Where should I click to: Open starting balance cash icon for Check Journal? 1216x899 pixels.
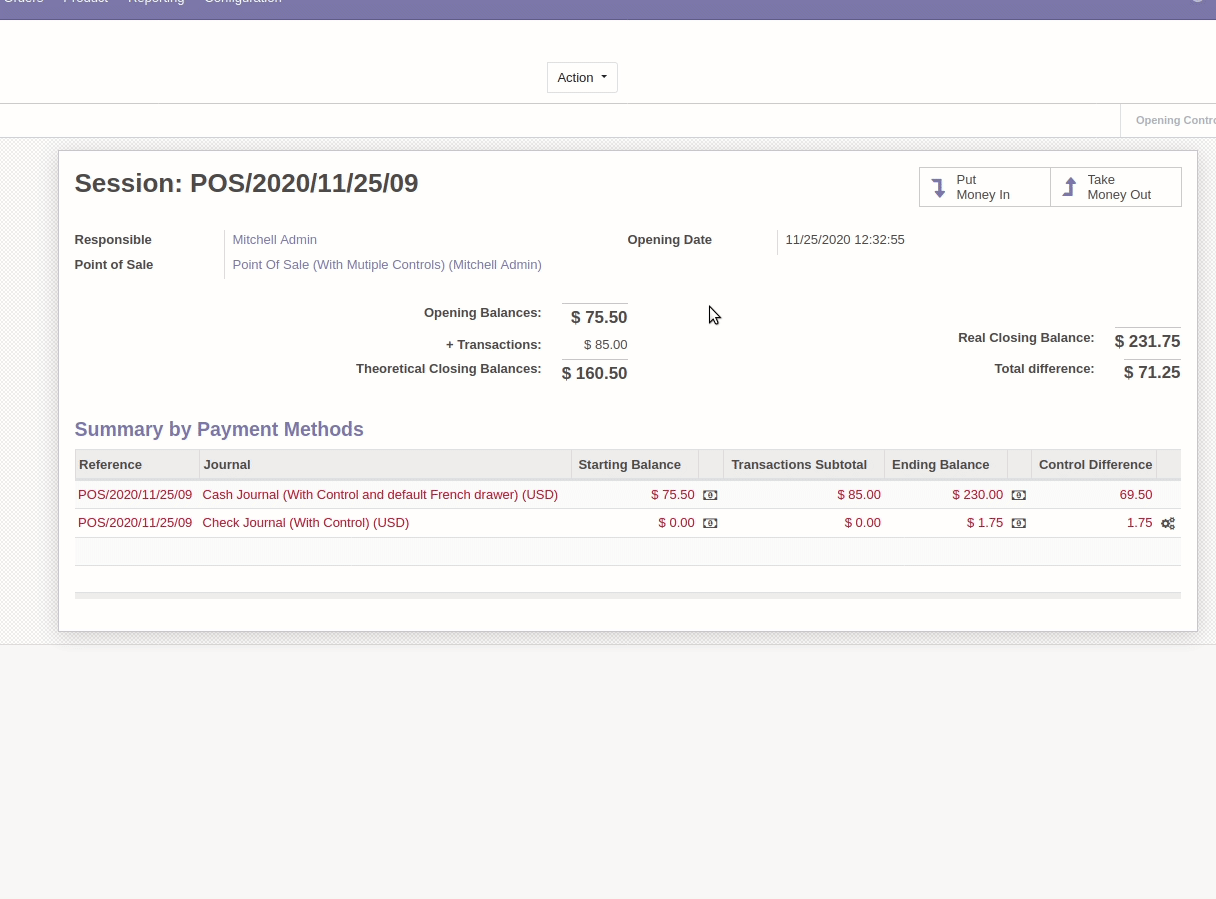click(710, 523)
